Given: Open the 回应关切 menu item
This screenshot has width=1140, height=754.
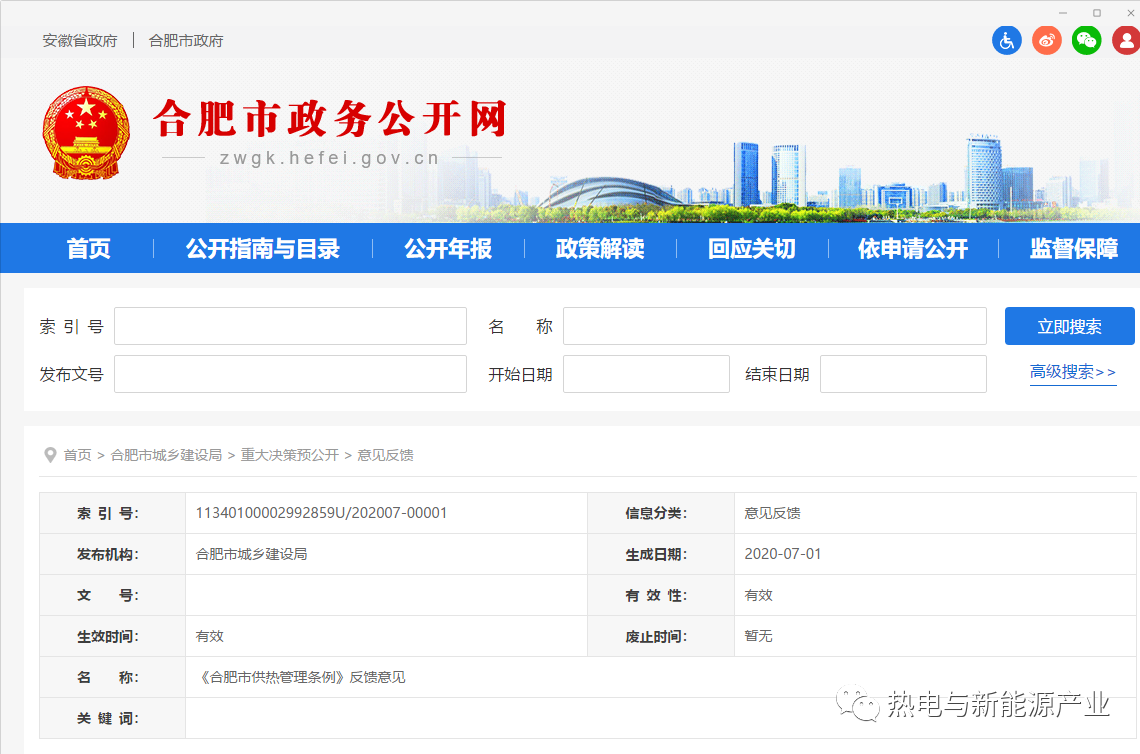Looking at the screenshot, I should [x=752, y=249].
